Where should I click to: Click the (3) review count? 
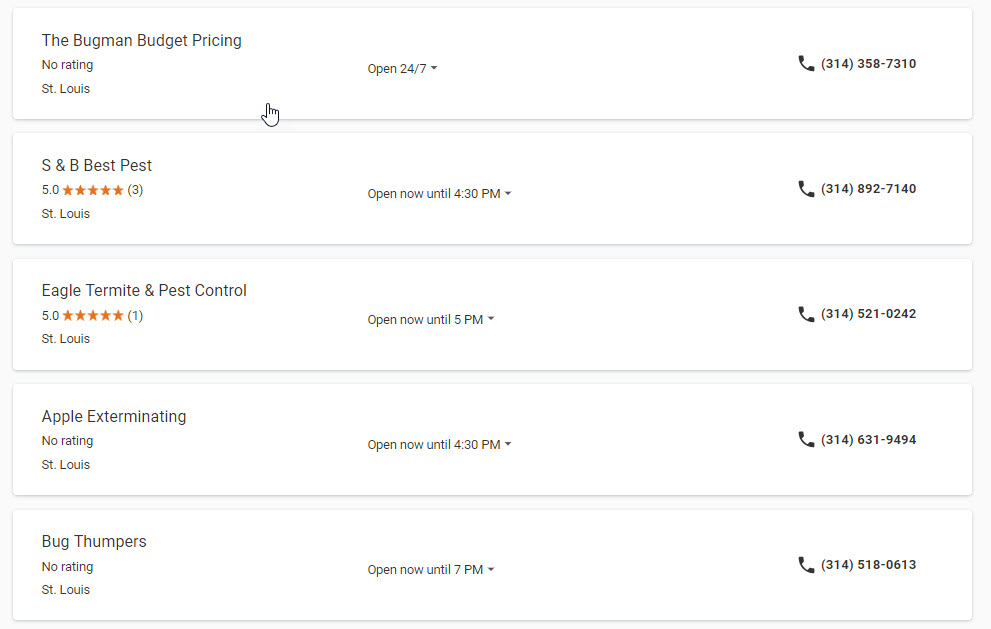pos(135,190)
